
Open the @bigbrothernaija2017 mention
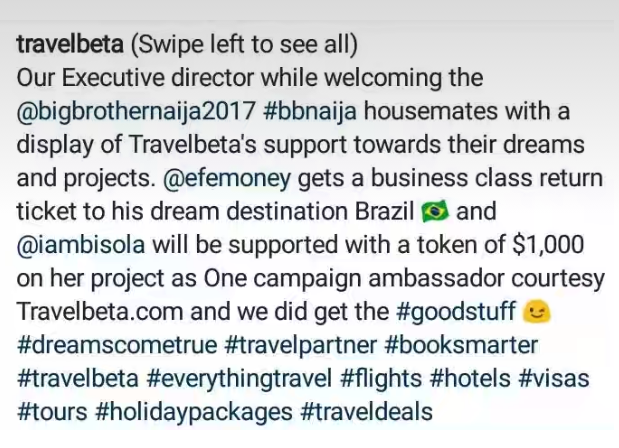(136, 112)
